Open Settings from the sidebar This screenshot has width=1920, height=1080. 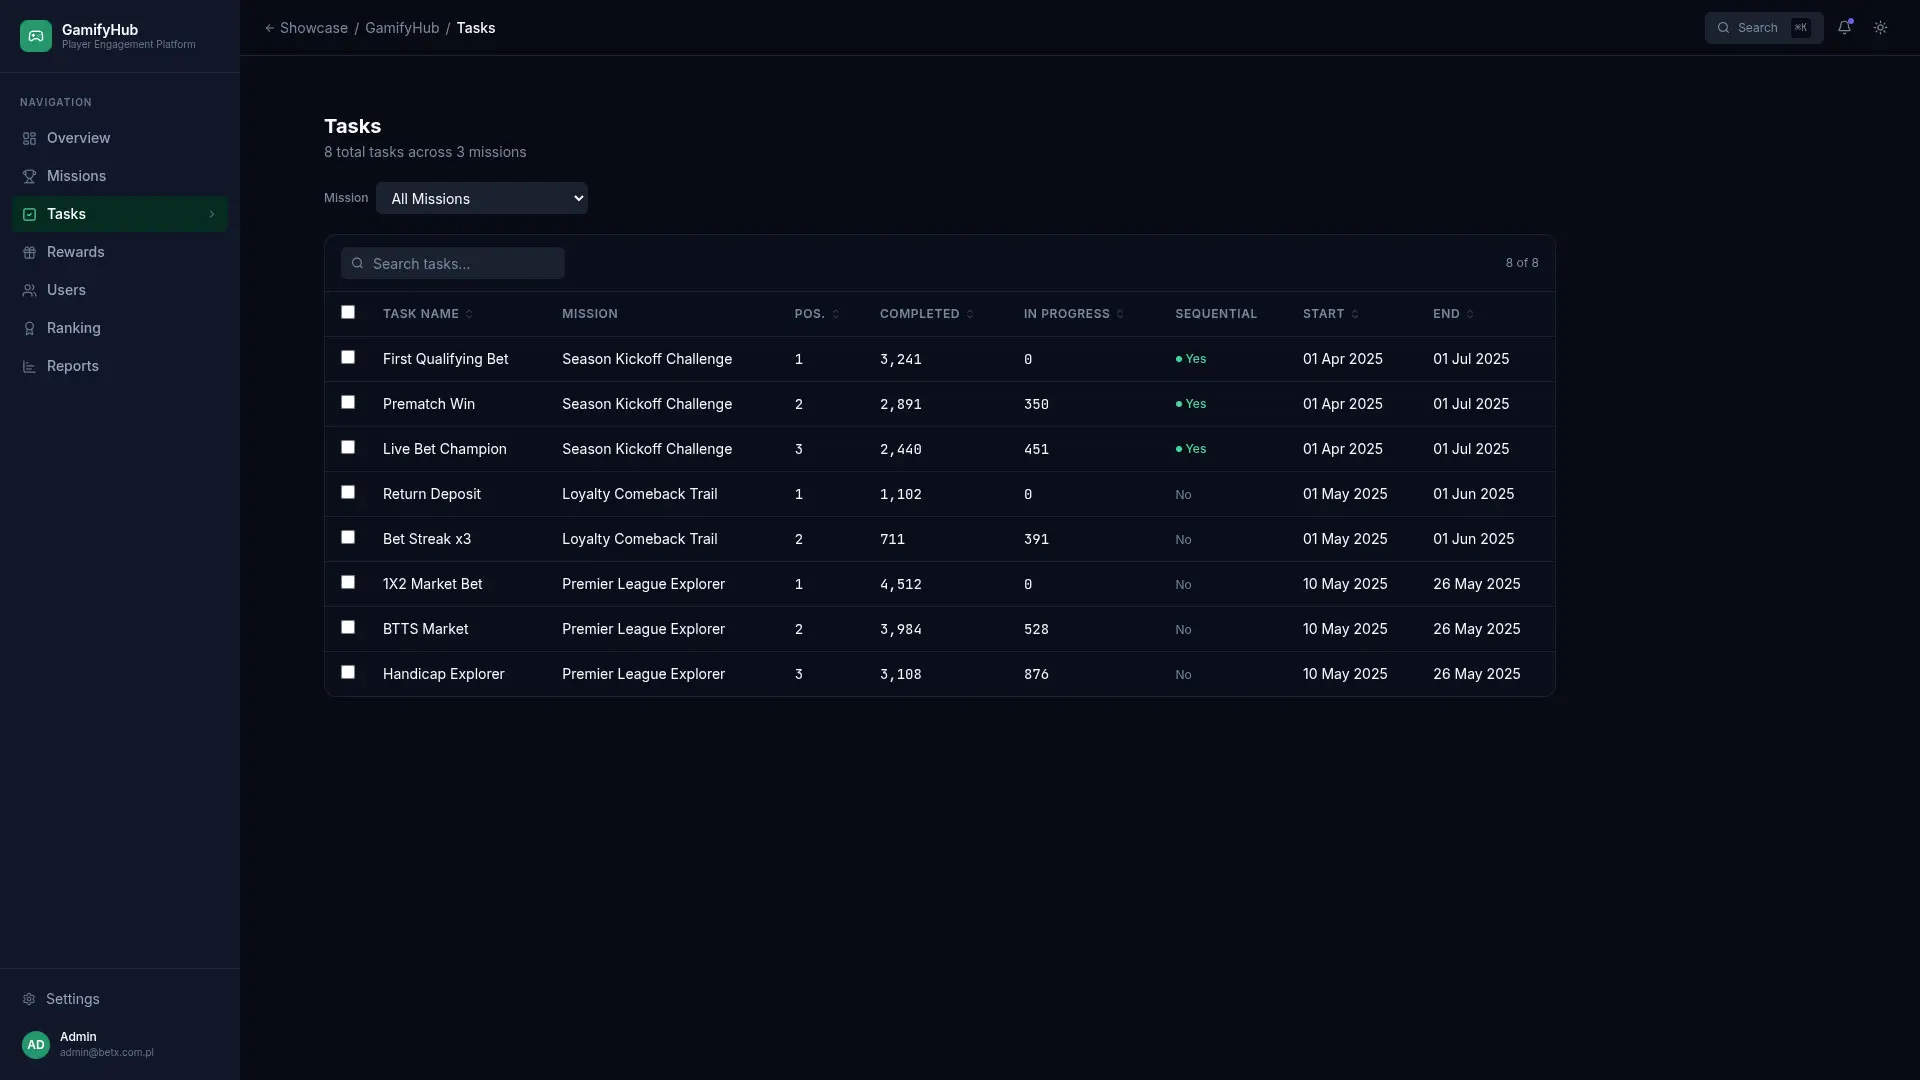coord(120,999)
